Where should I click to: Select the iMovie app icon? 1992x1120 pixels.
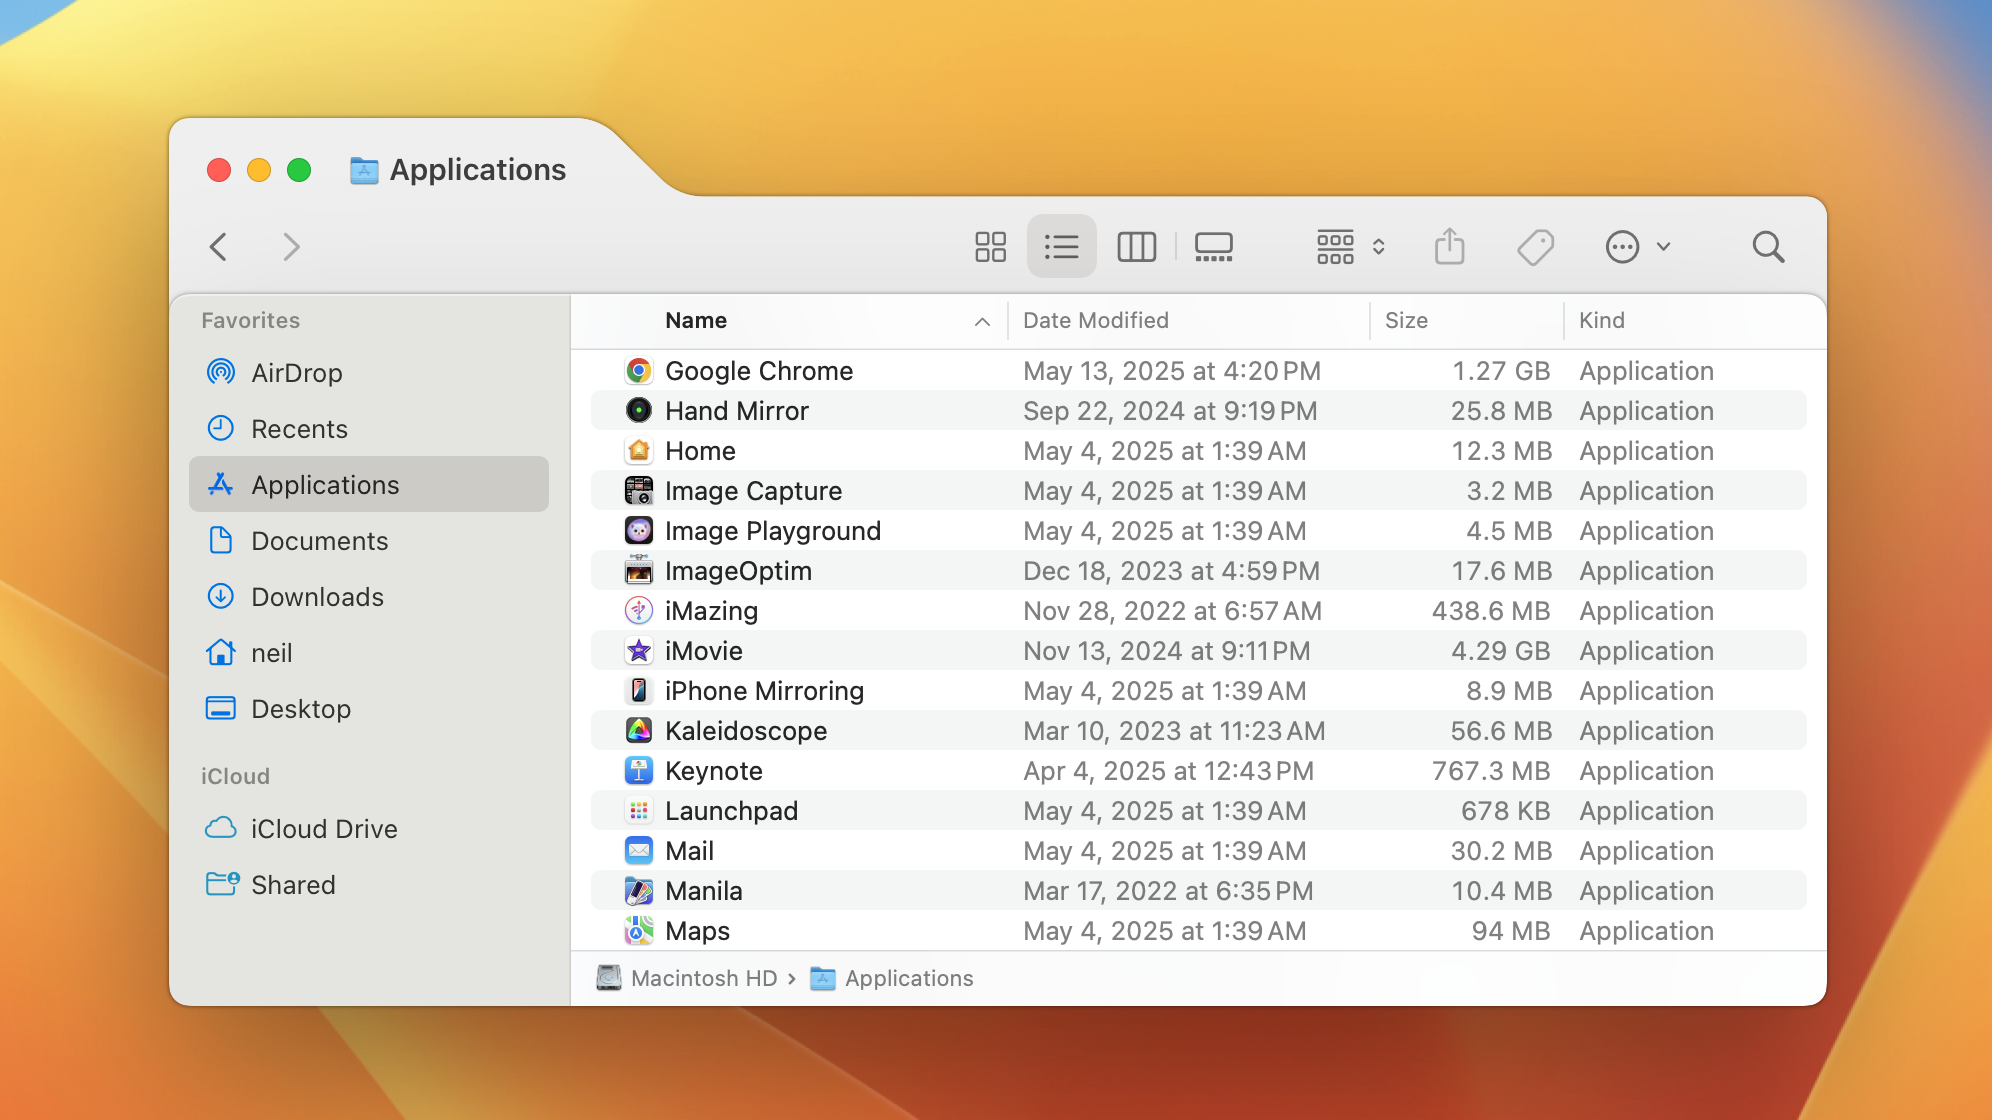pyautogui.click(x=639, y=651)
